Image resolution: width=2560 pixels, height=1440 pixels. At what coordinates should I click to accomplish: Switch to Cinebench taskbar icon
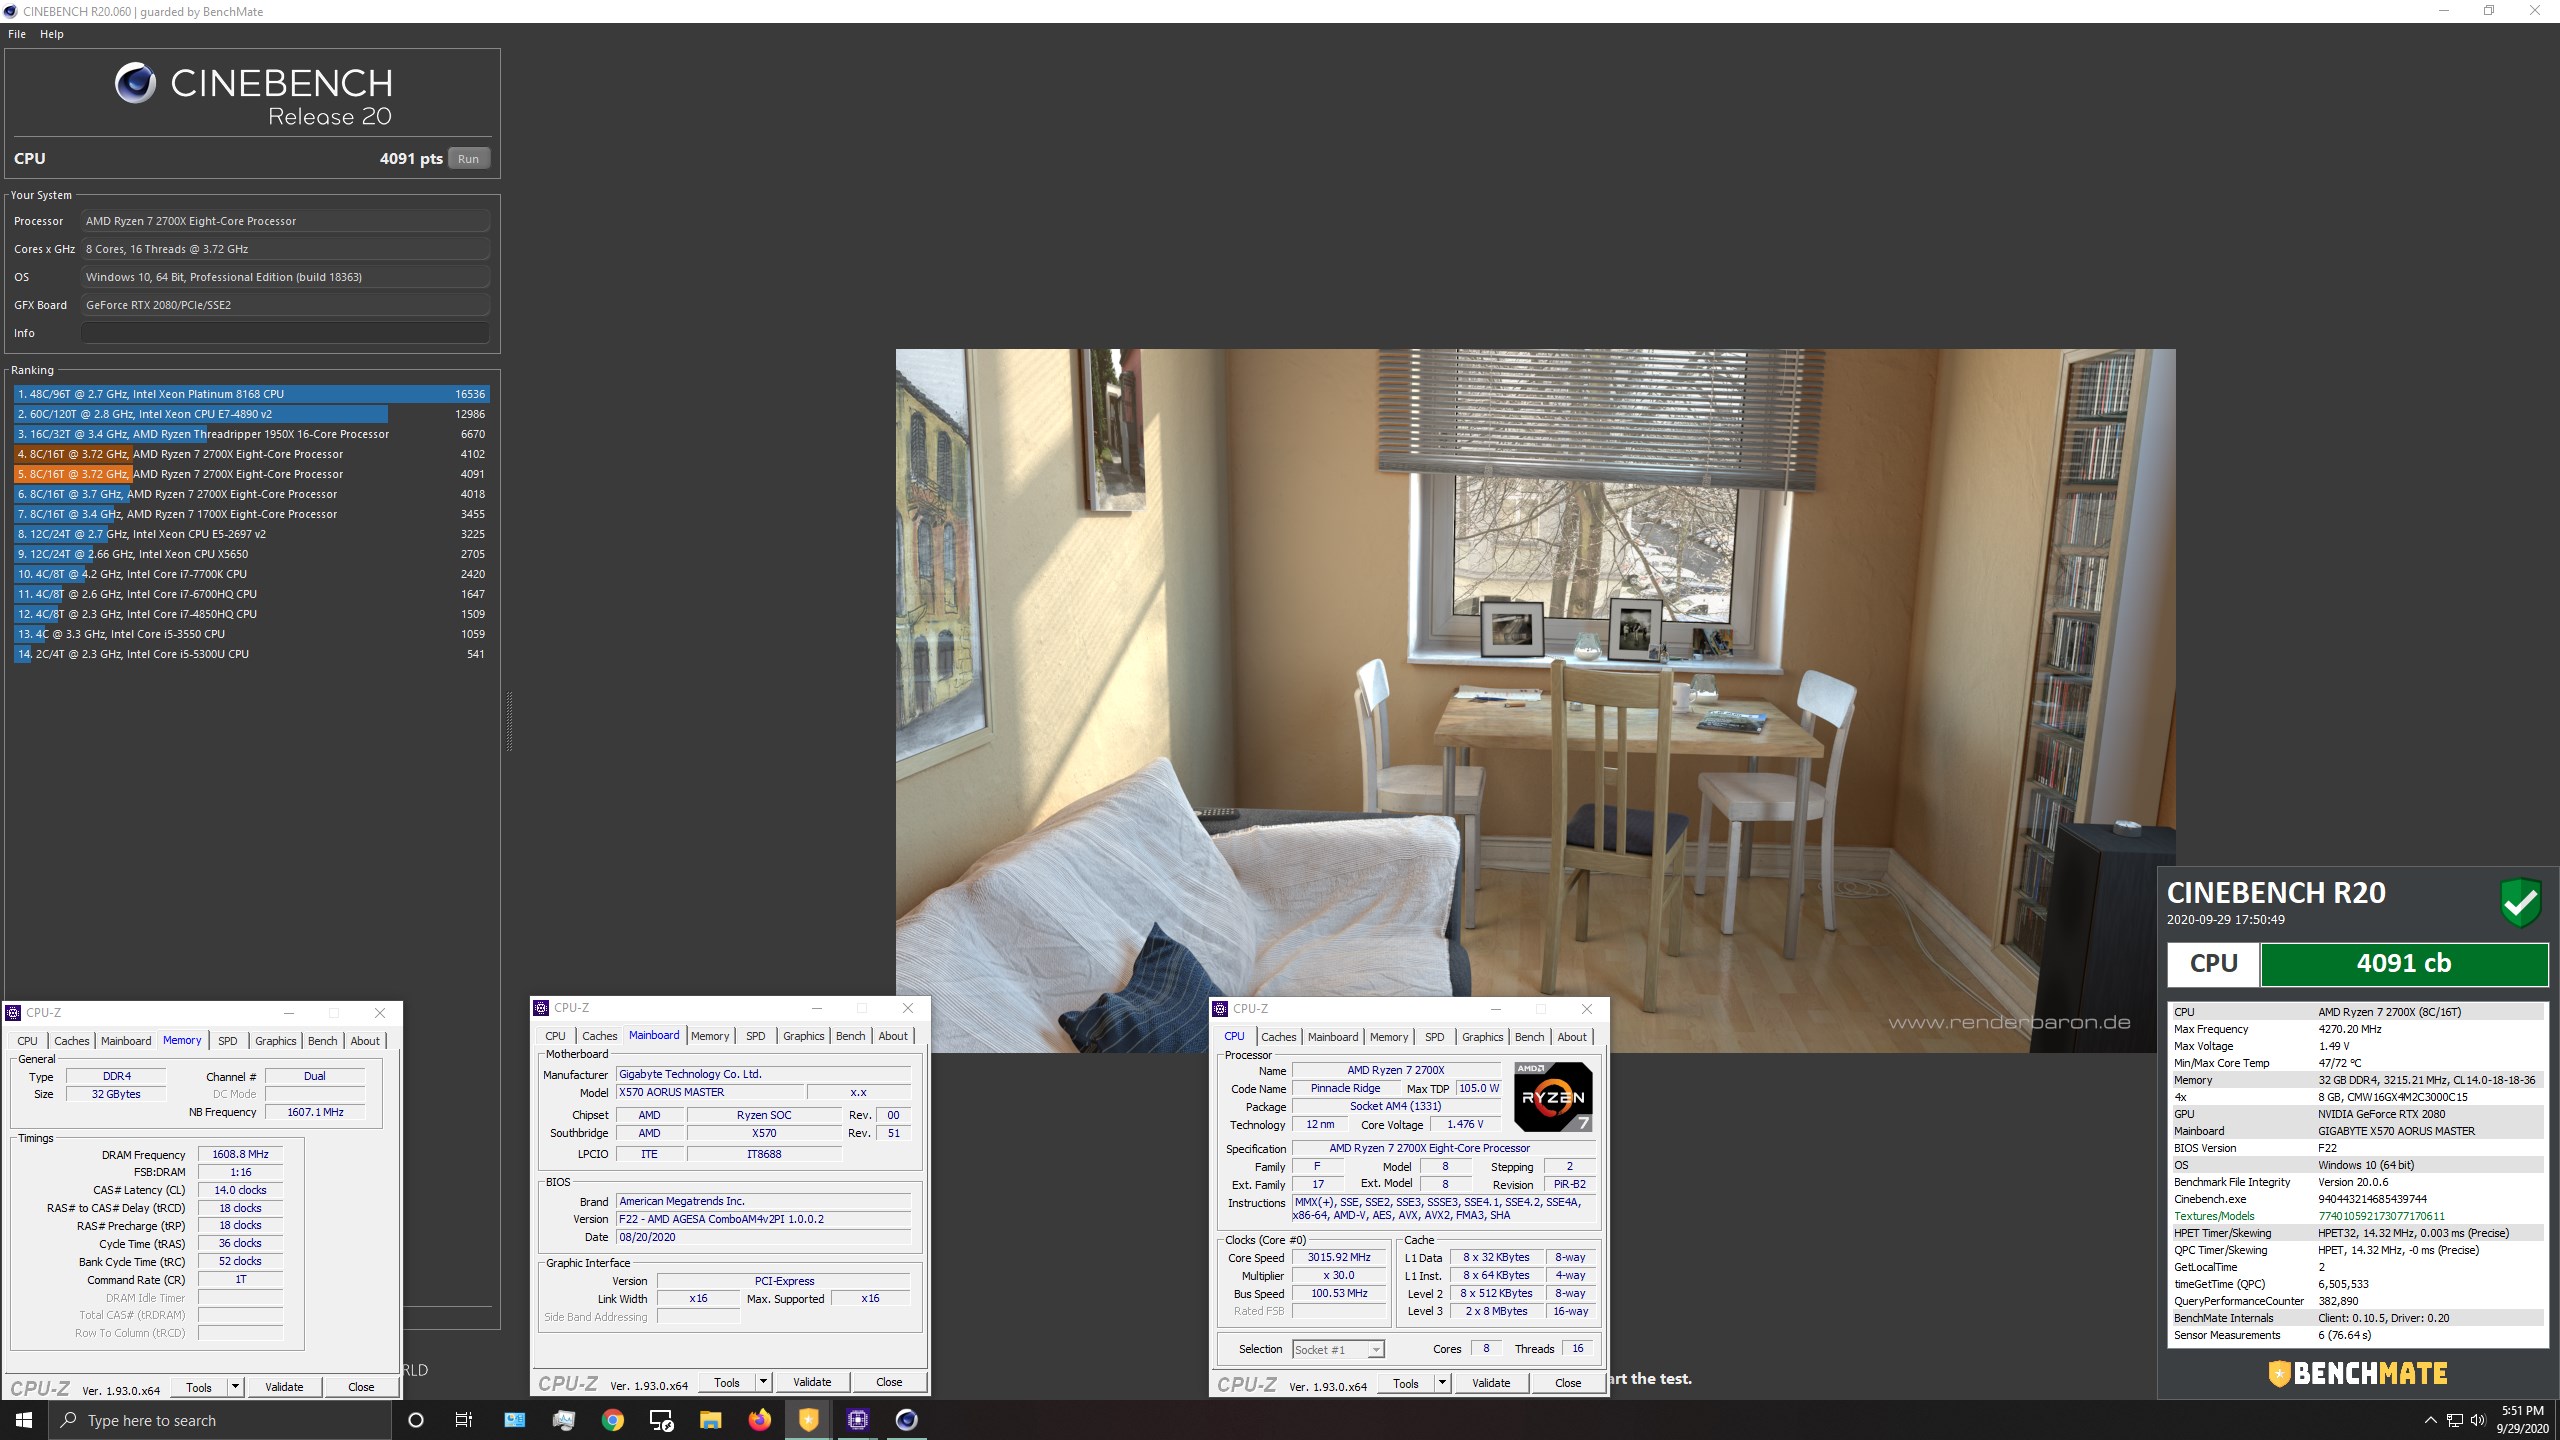pos(906,1420)
